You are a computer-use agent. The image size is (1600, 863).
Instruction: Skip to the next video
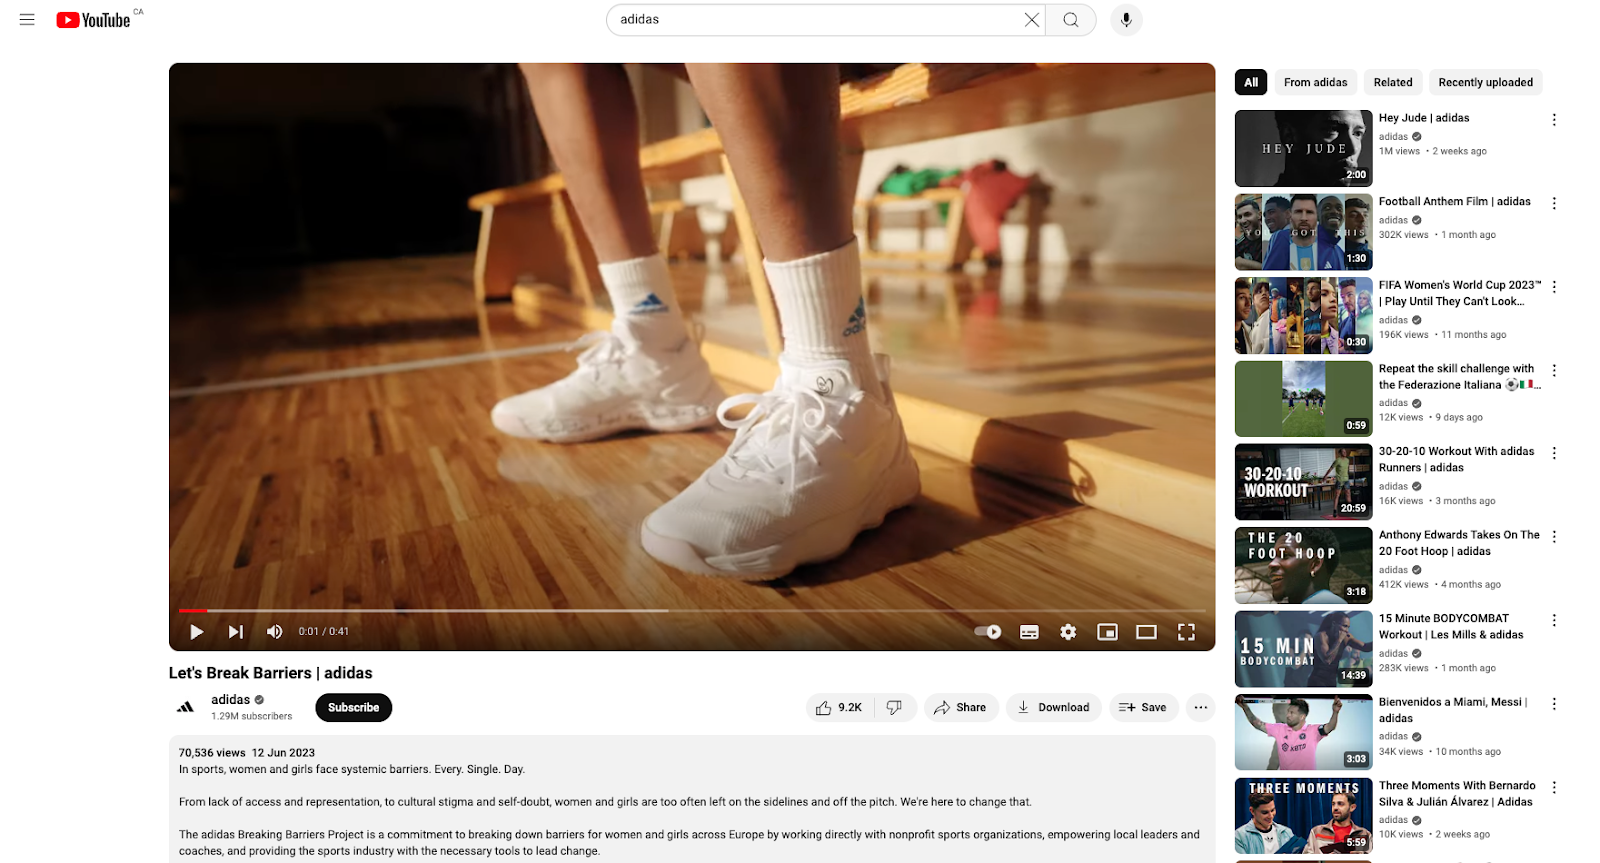(236, 632)
